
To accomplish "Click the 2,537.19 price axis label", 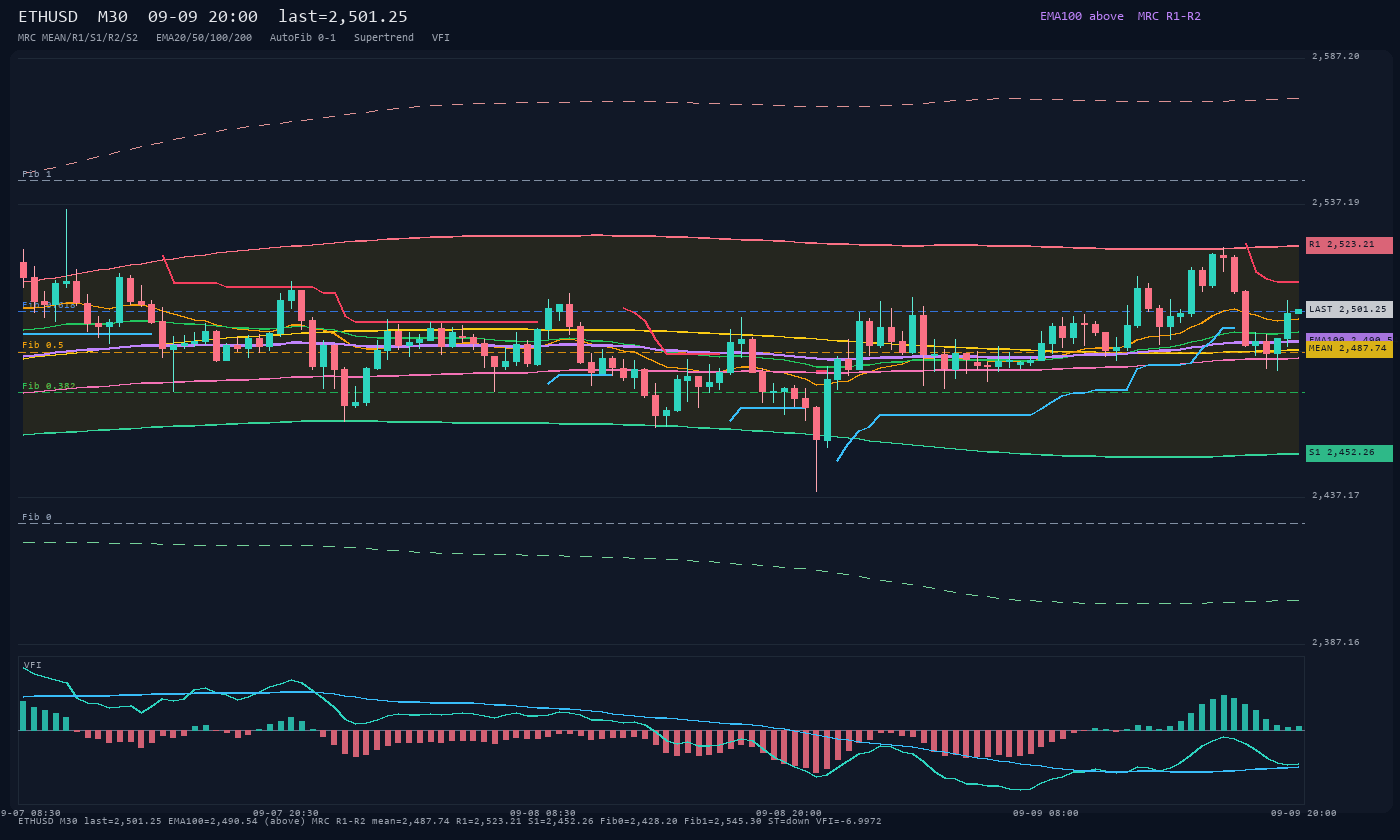I will coord(1336,202).
